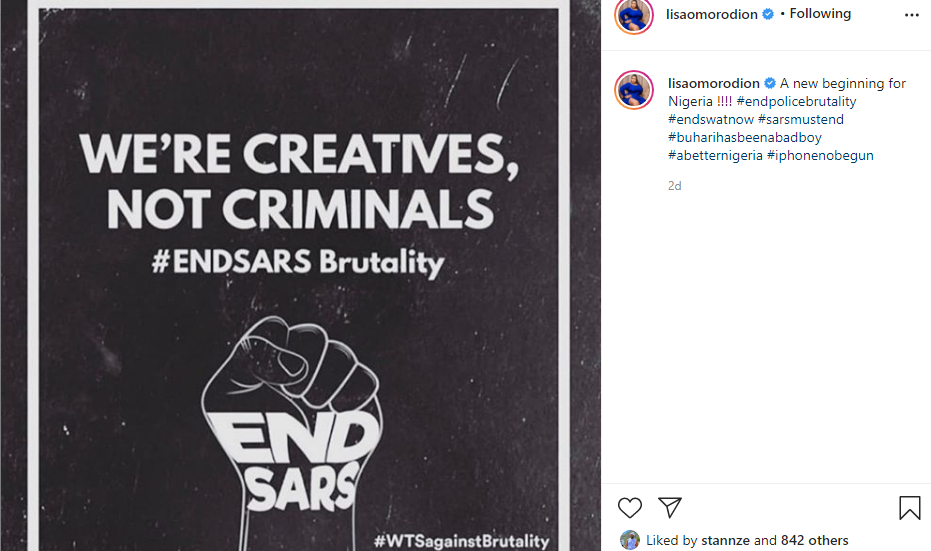Click the 2d post timestamp
Screen dimensions: 931x551
675,185
